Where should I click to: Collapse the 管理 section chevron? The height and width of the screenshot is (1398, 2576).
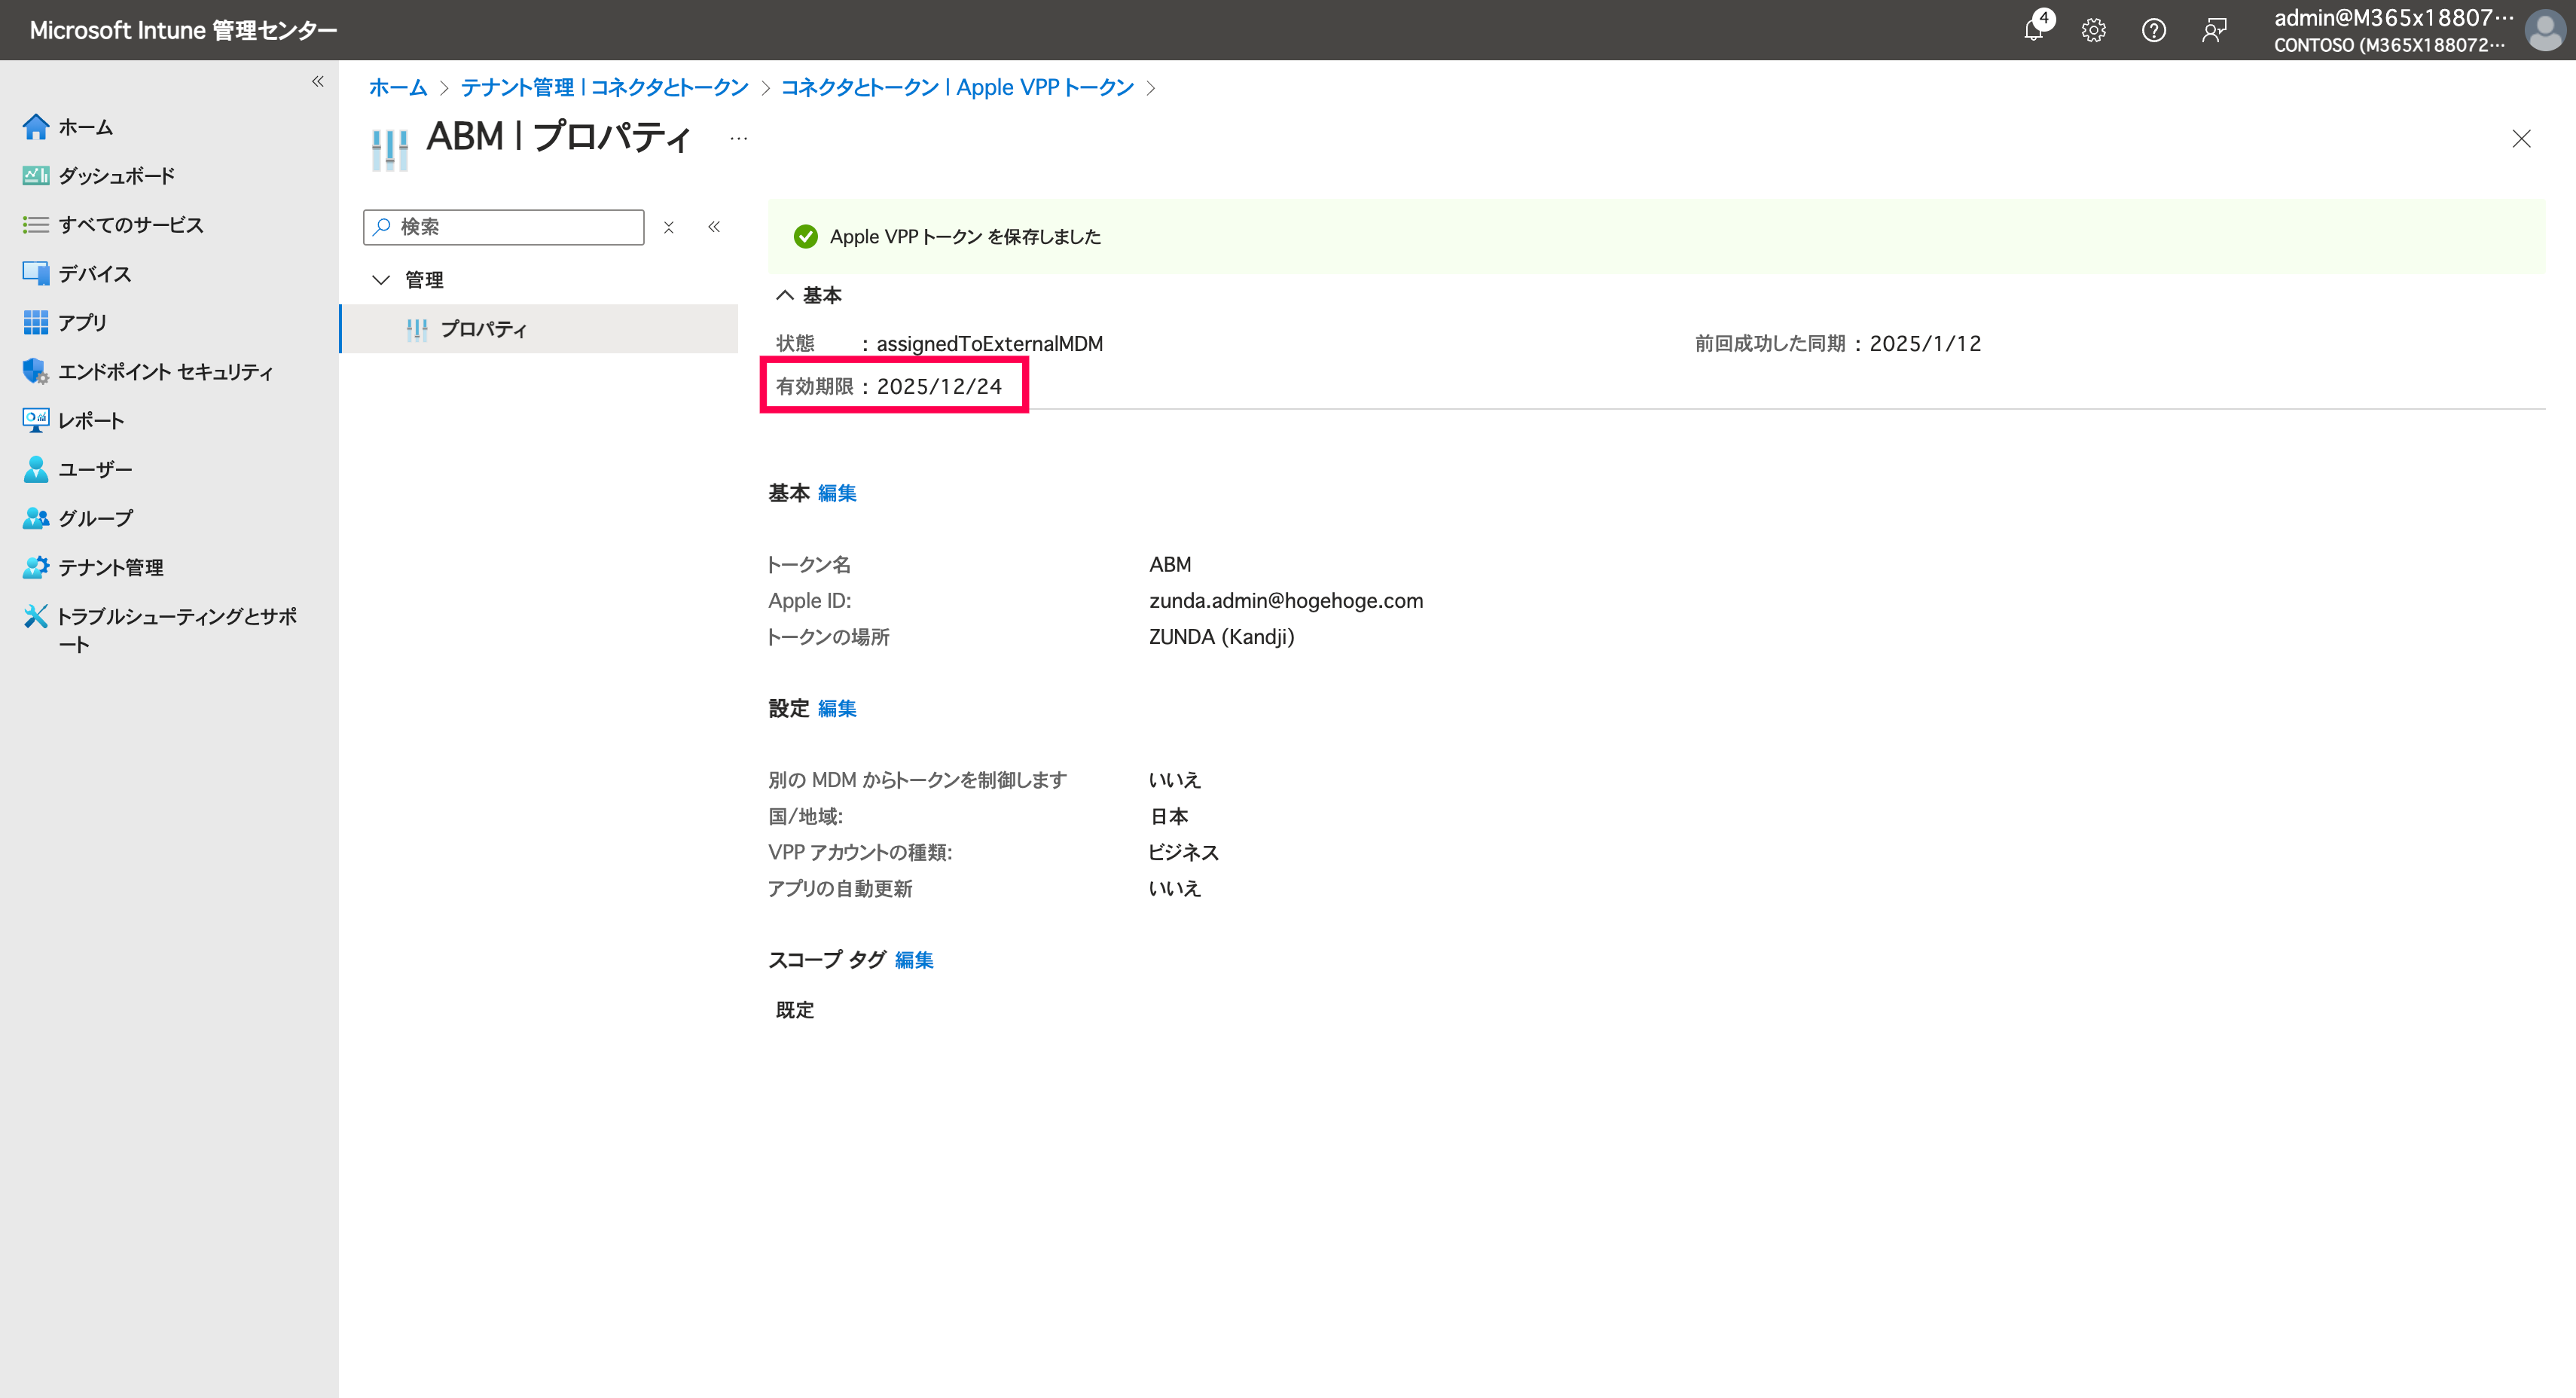(381, 280)
